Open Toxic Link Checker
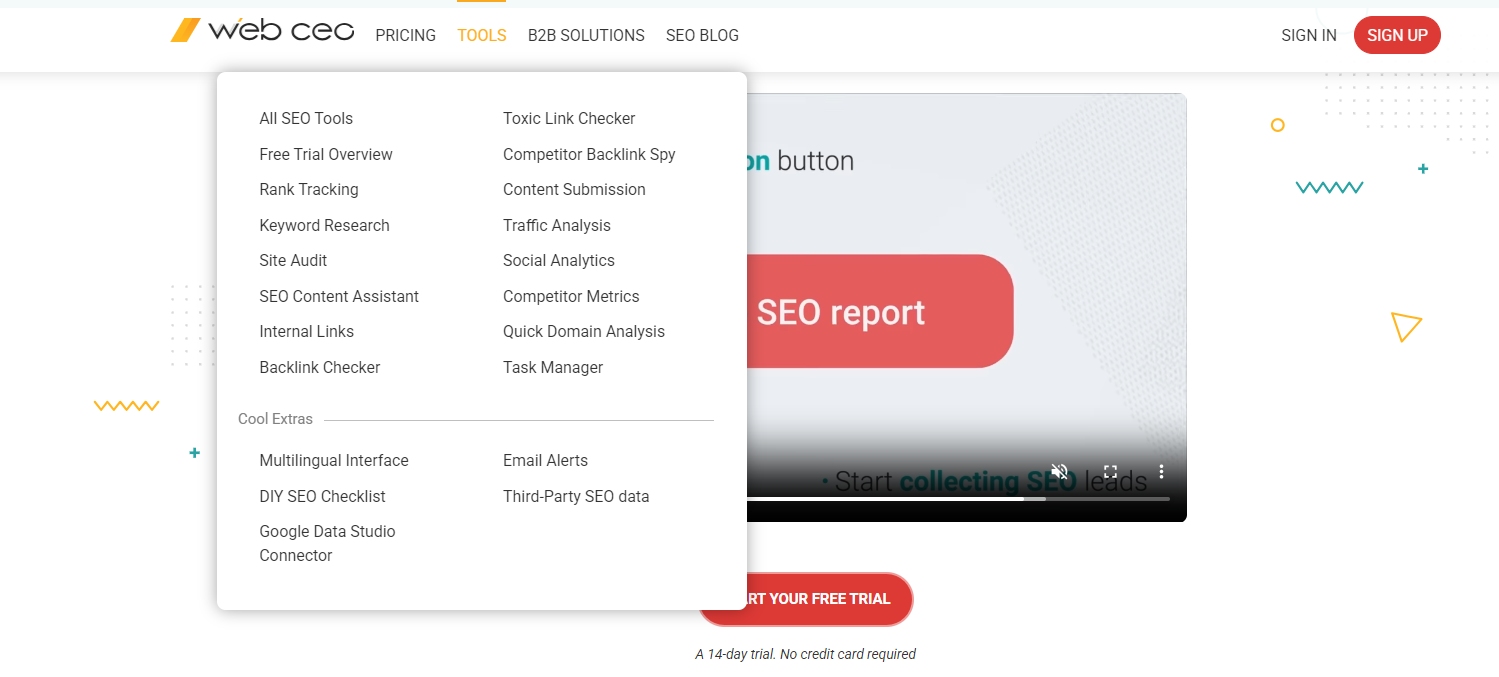Viewport: 1499px width, 677px height. 569,119
